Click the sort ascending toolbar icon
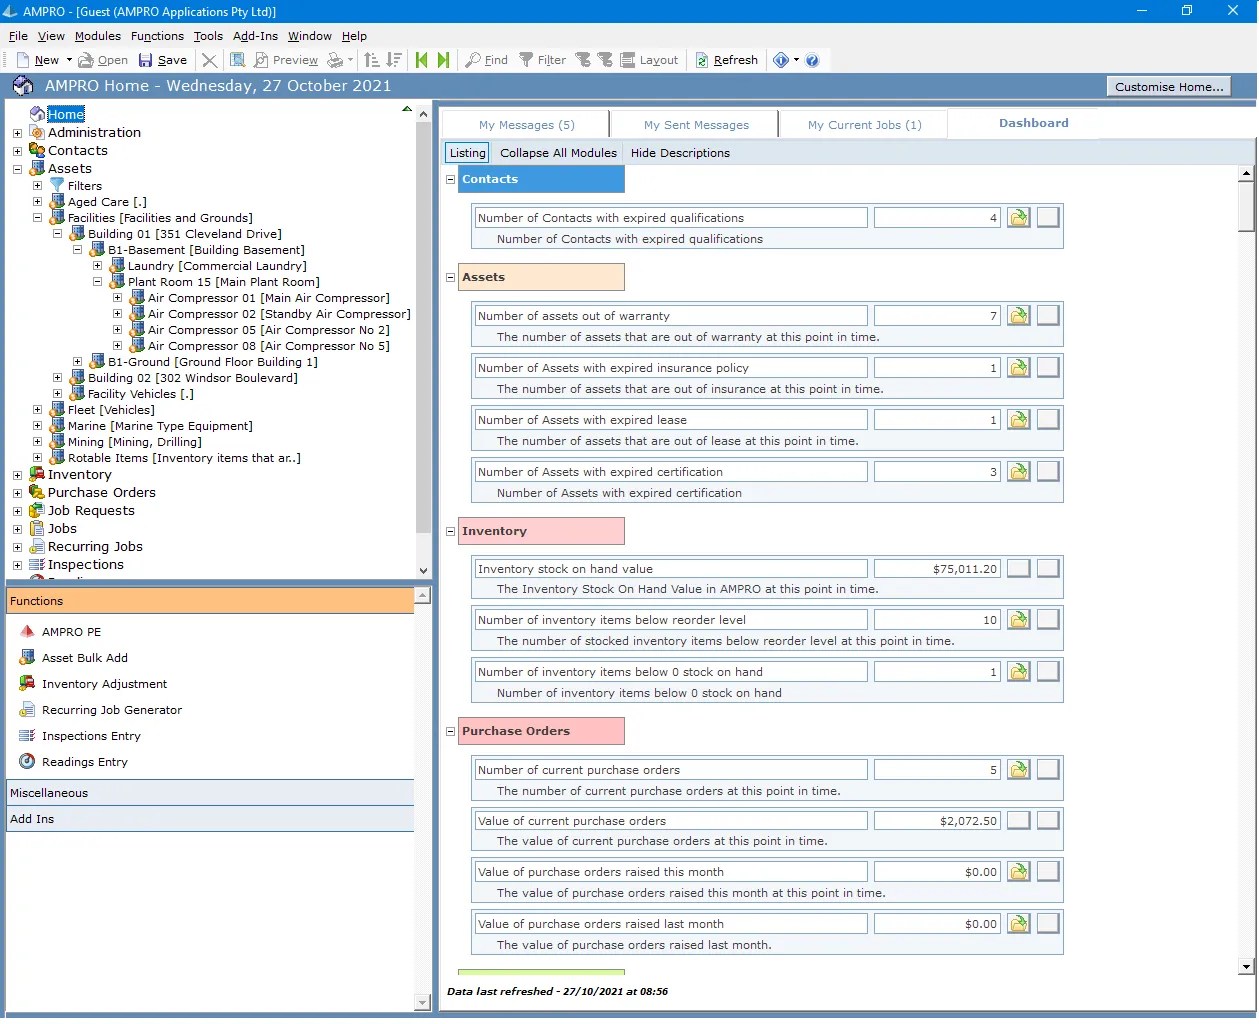 (372, 60)
